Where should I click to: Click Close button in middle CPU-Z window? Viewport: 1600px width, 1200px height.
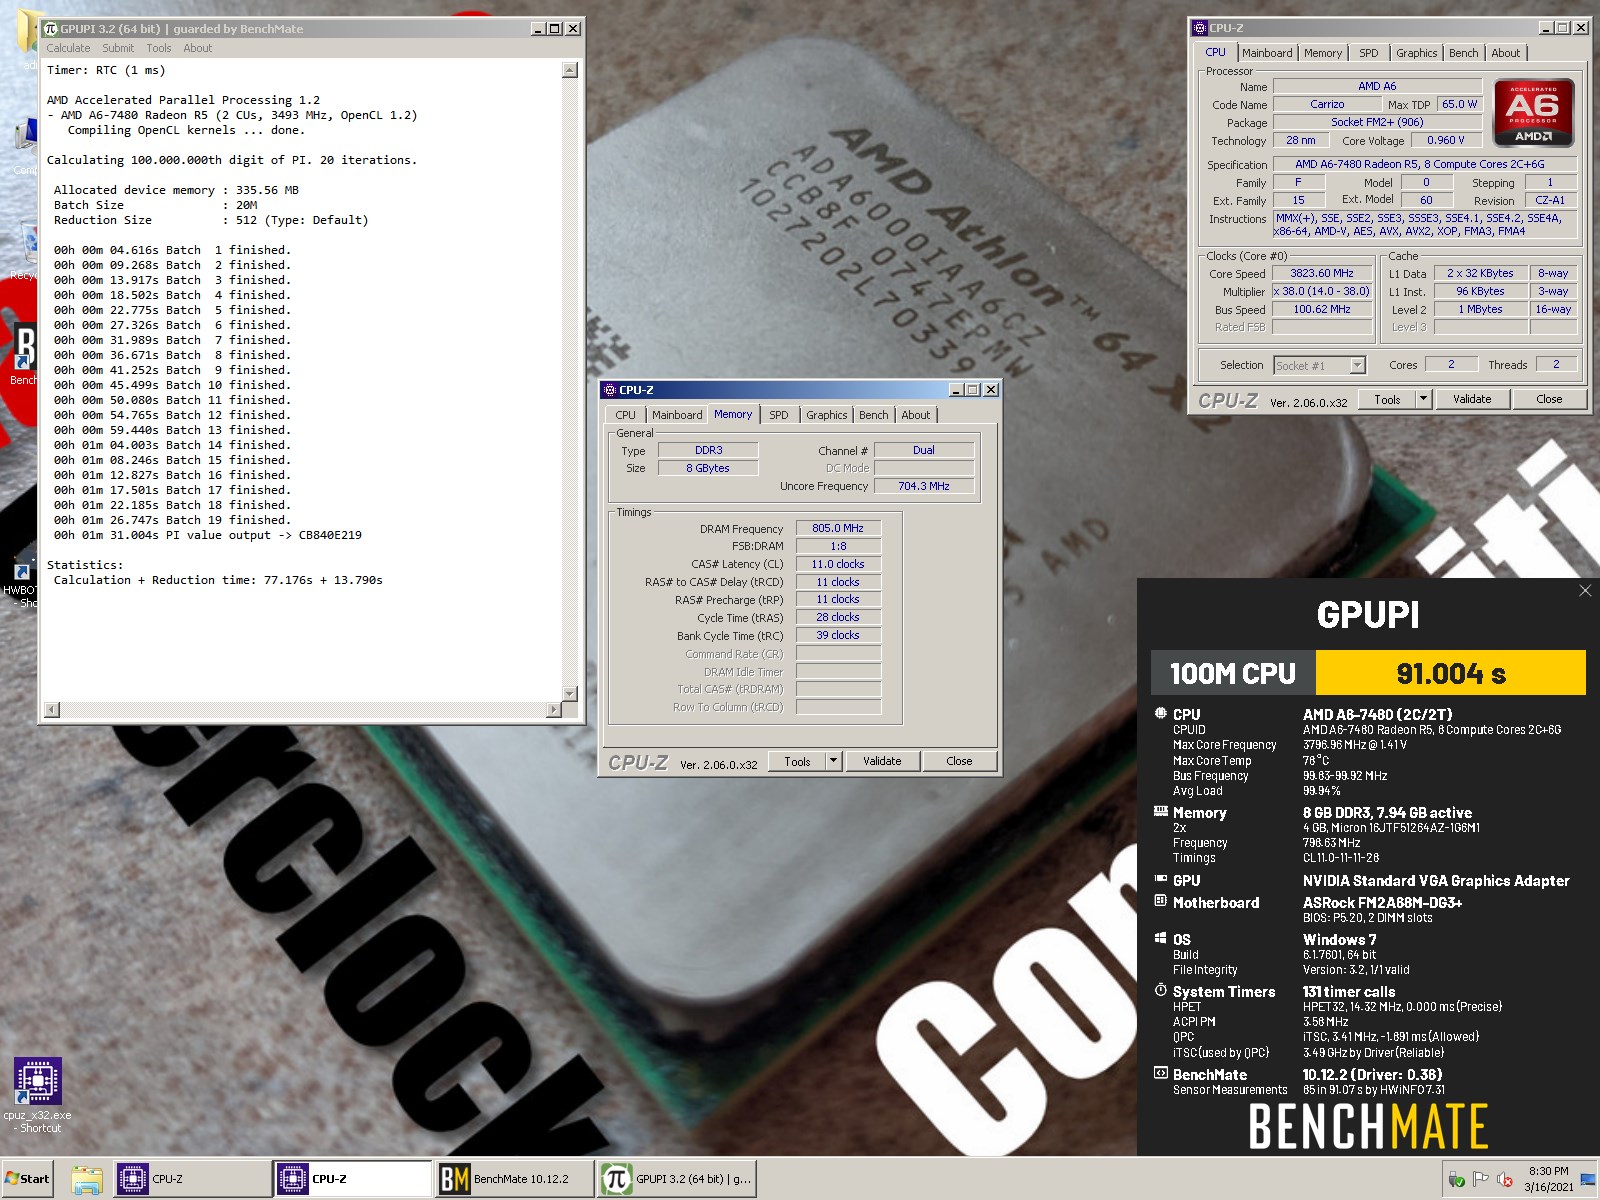coord(959,761)
